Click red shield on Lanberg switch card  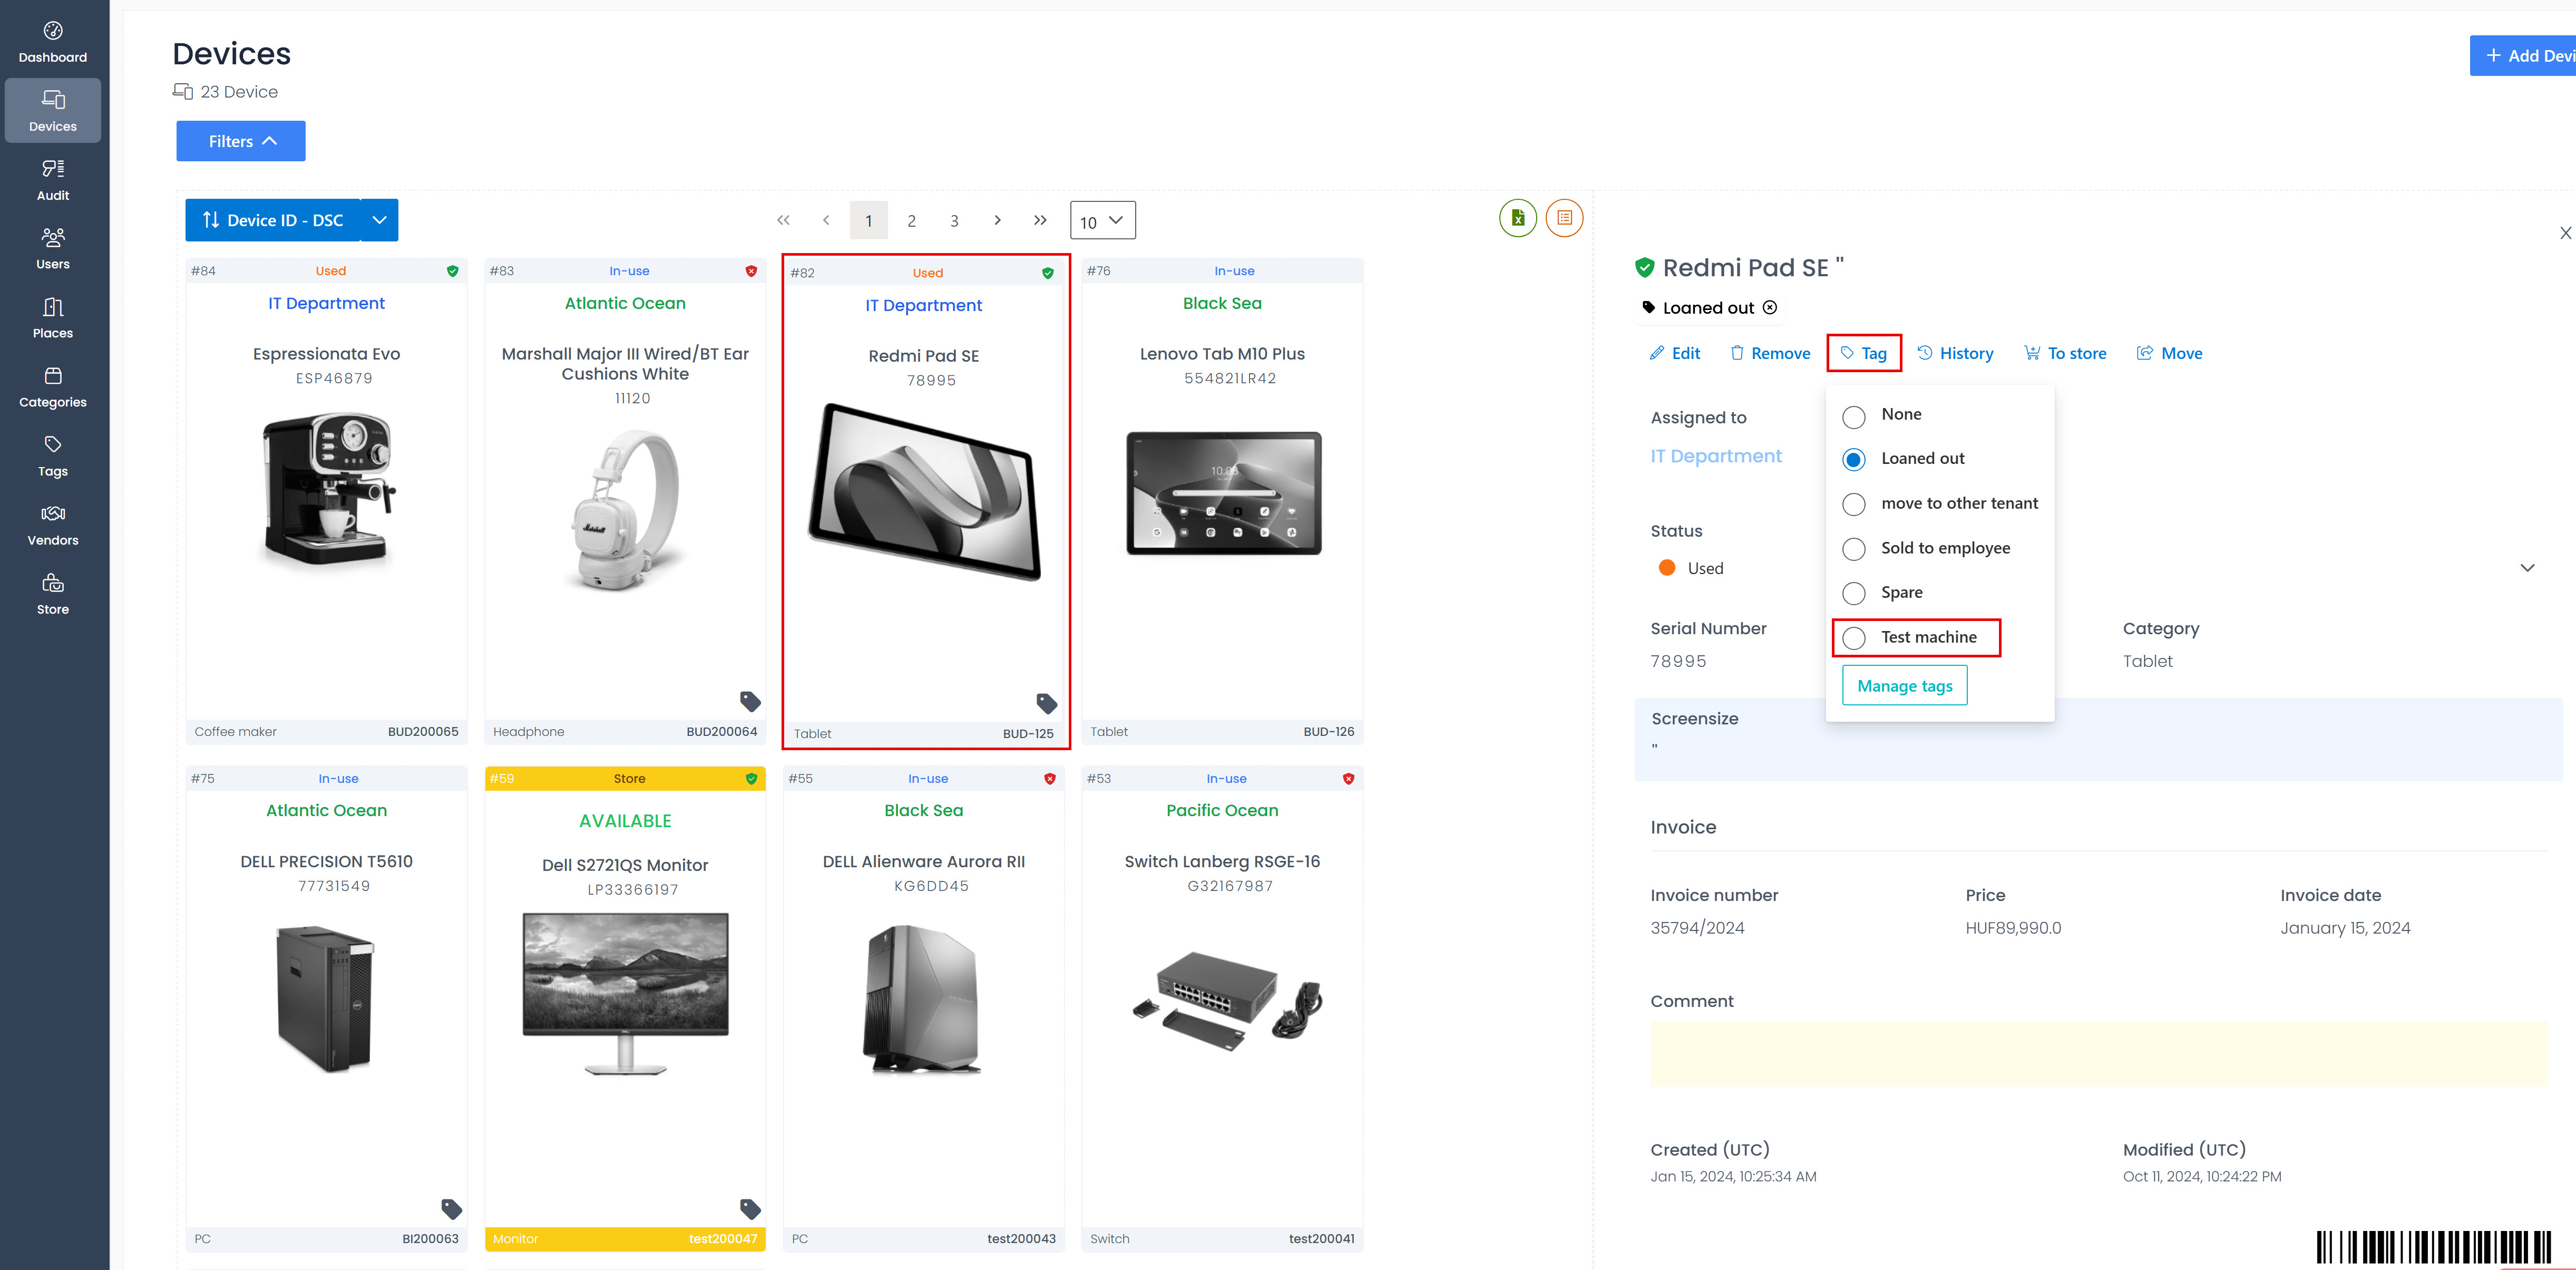click(1348, 778)
